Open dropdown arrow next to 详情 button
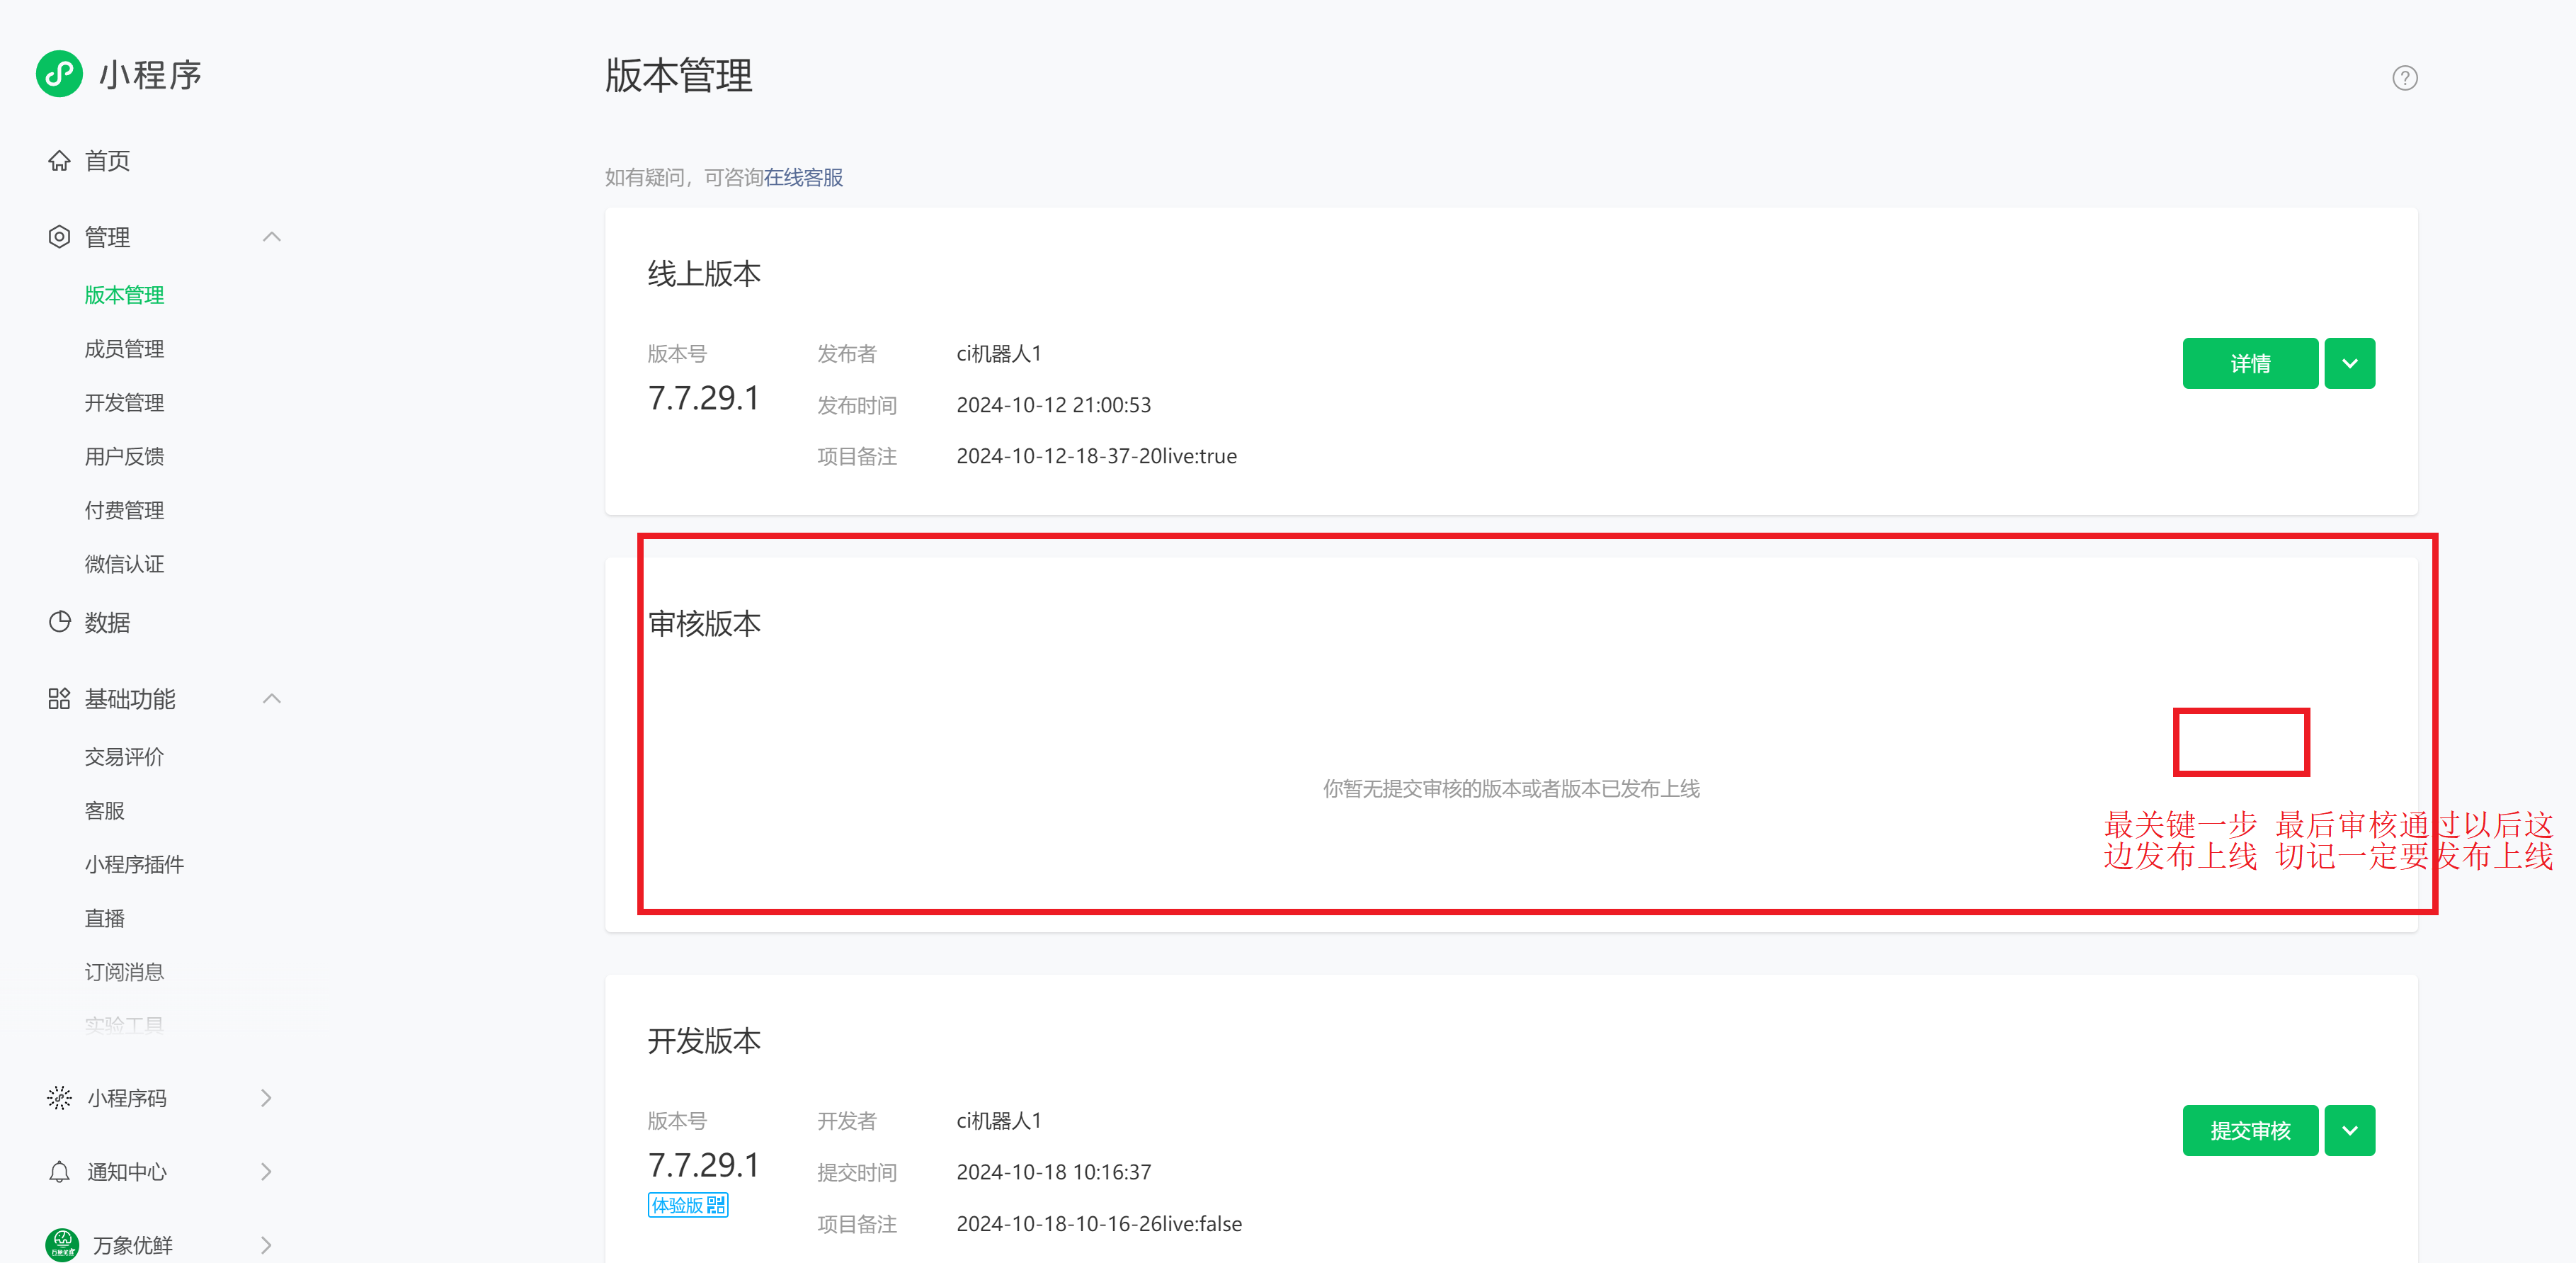Screen dimensions: 2576x1263 pos(2349,364)
